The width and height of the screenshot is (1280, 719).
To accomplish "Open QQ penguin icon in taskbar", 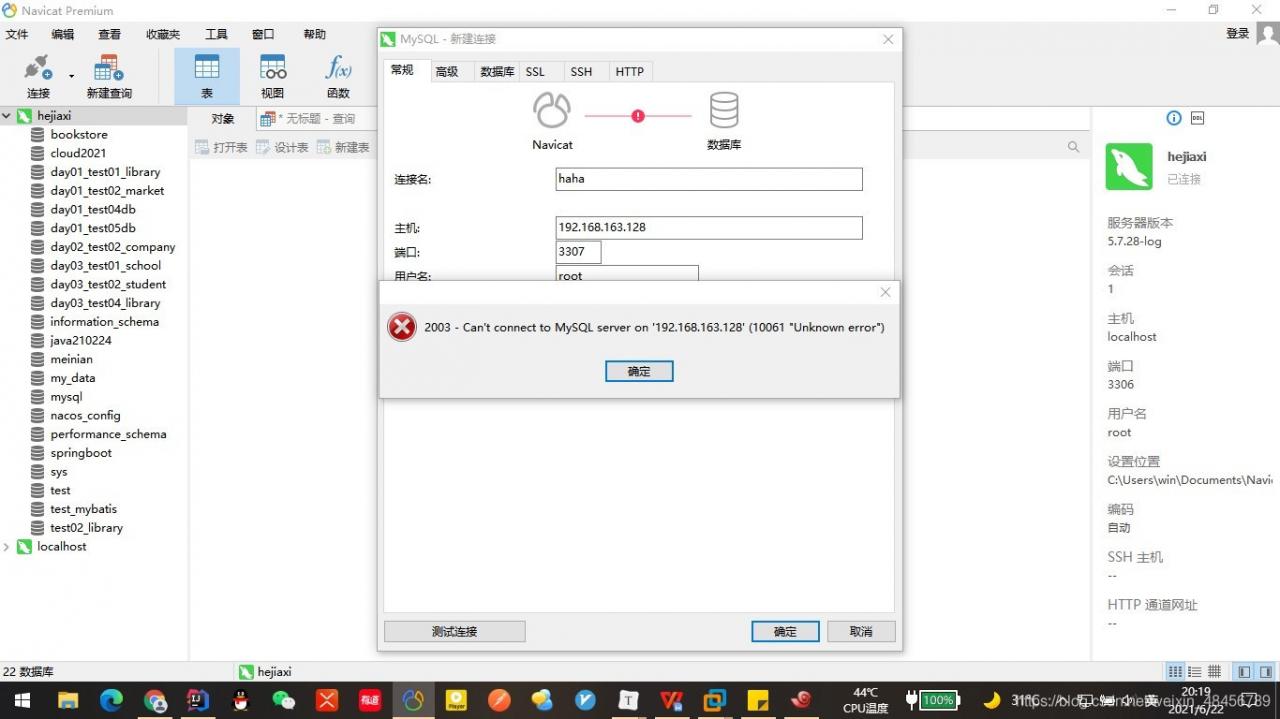I will [240, 700].
